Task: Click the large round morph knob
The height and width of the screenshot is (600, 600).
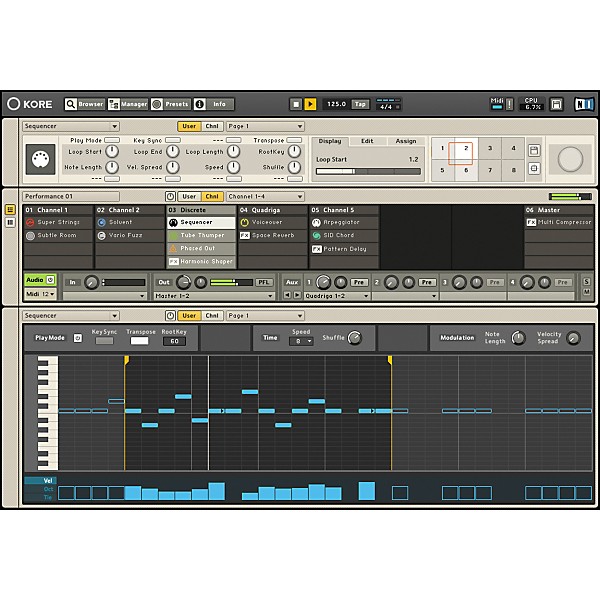Action: 570,159
